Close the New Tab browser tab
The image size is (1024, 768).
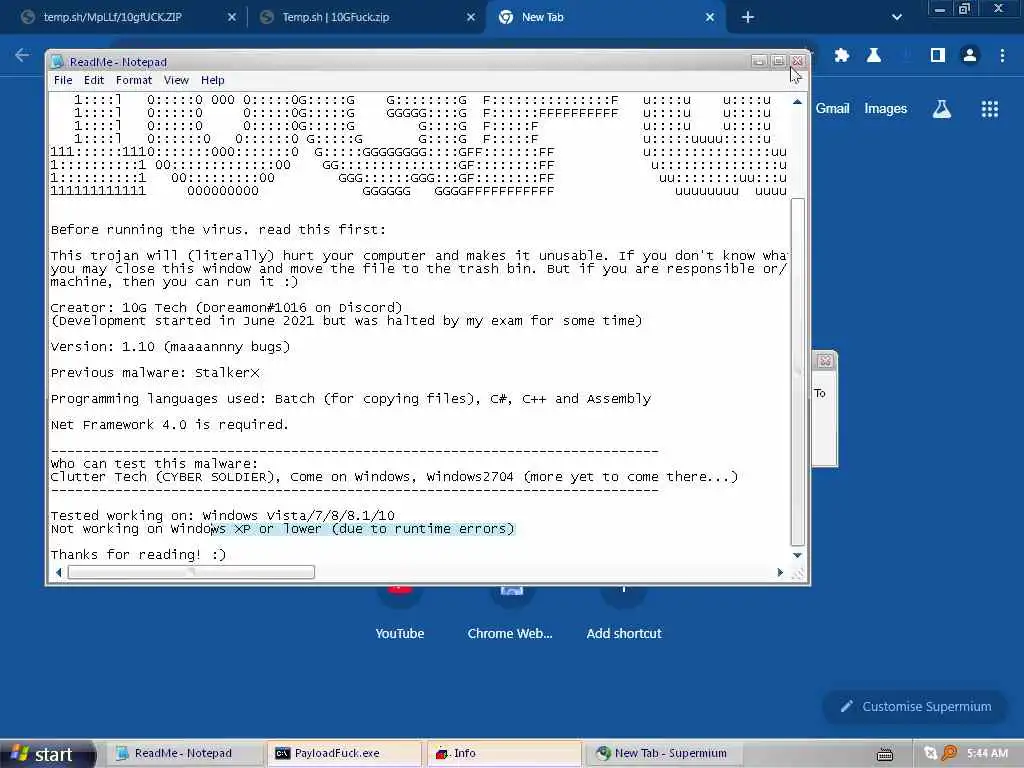[x=710, y=18]
